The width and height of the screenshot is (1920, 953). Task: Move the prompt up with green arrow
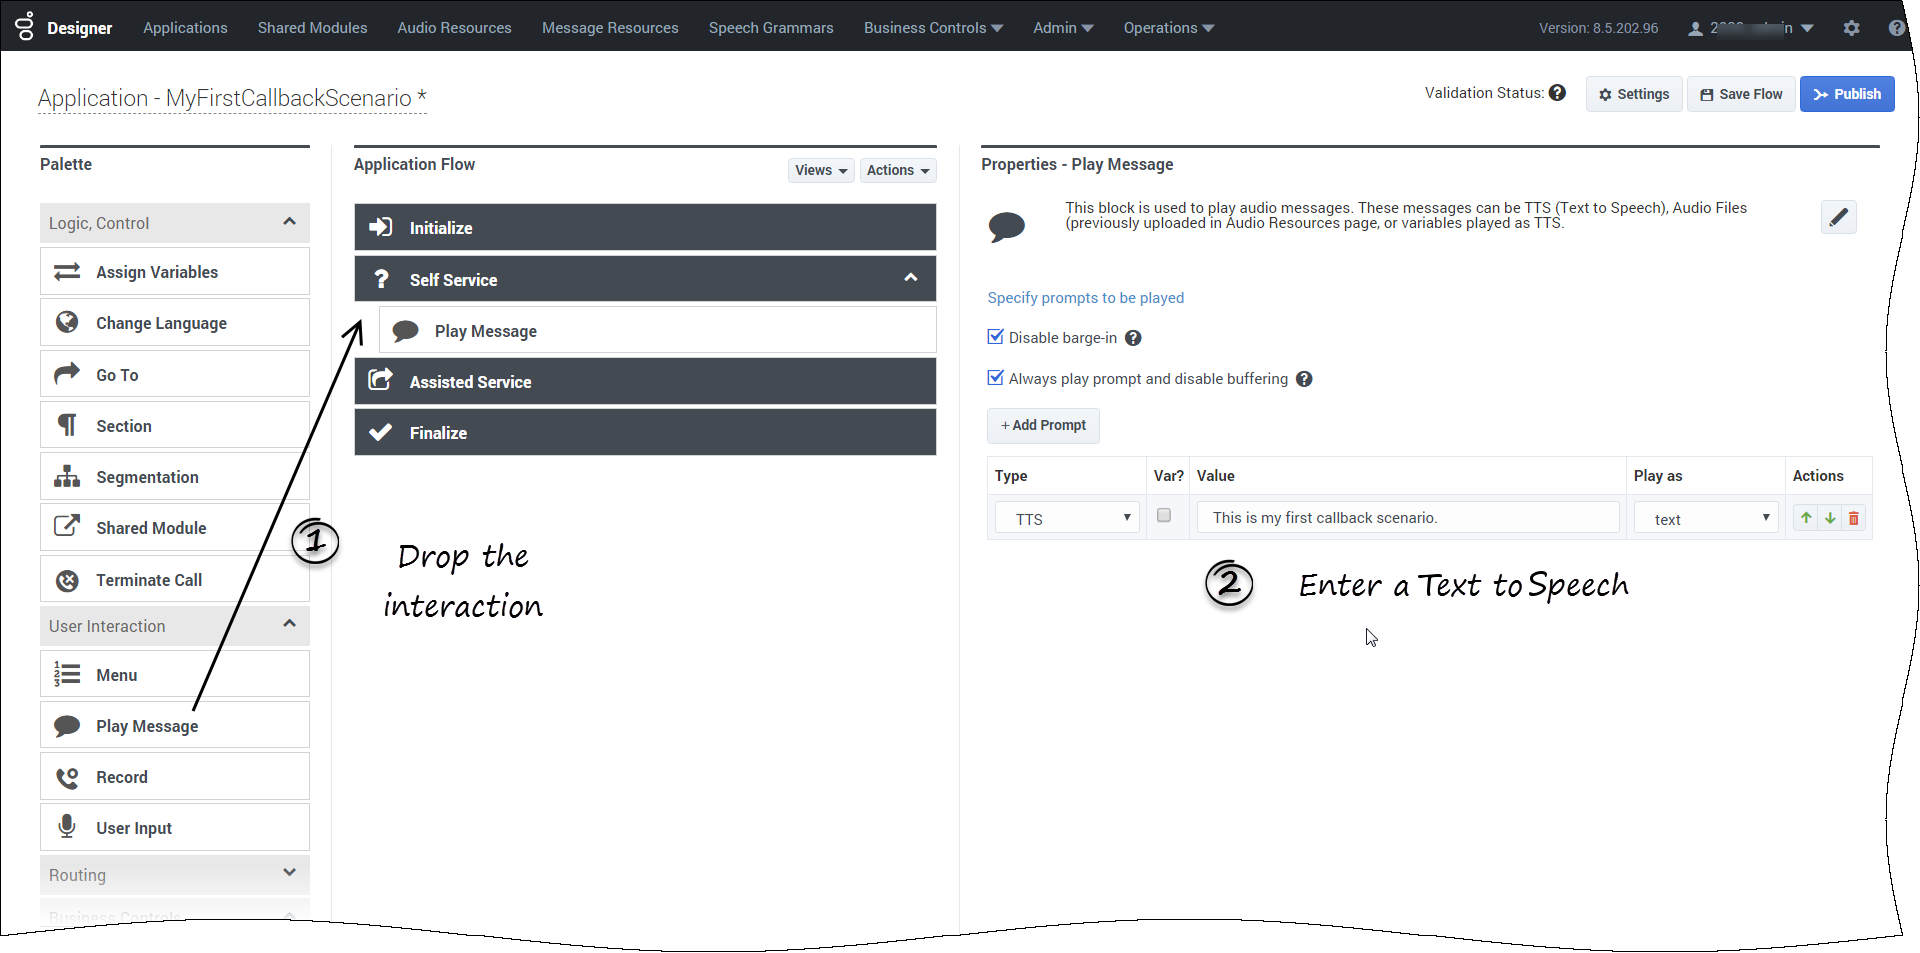pos(1806,518)
